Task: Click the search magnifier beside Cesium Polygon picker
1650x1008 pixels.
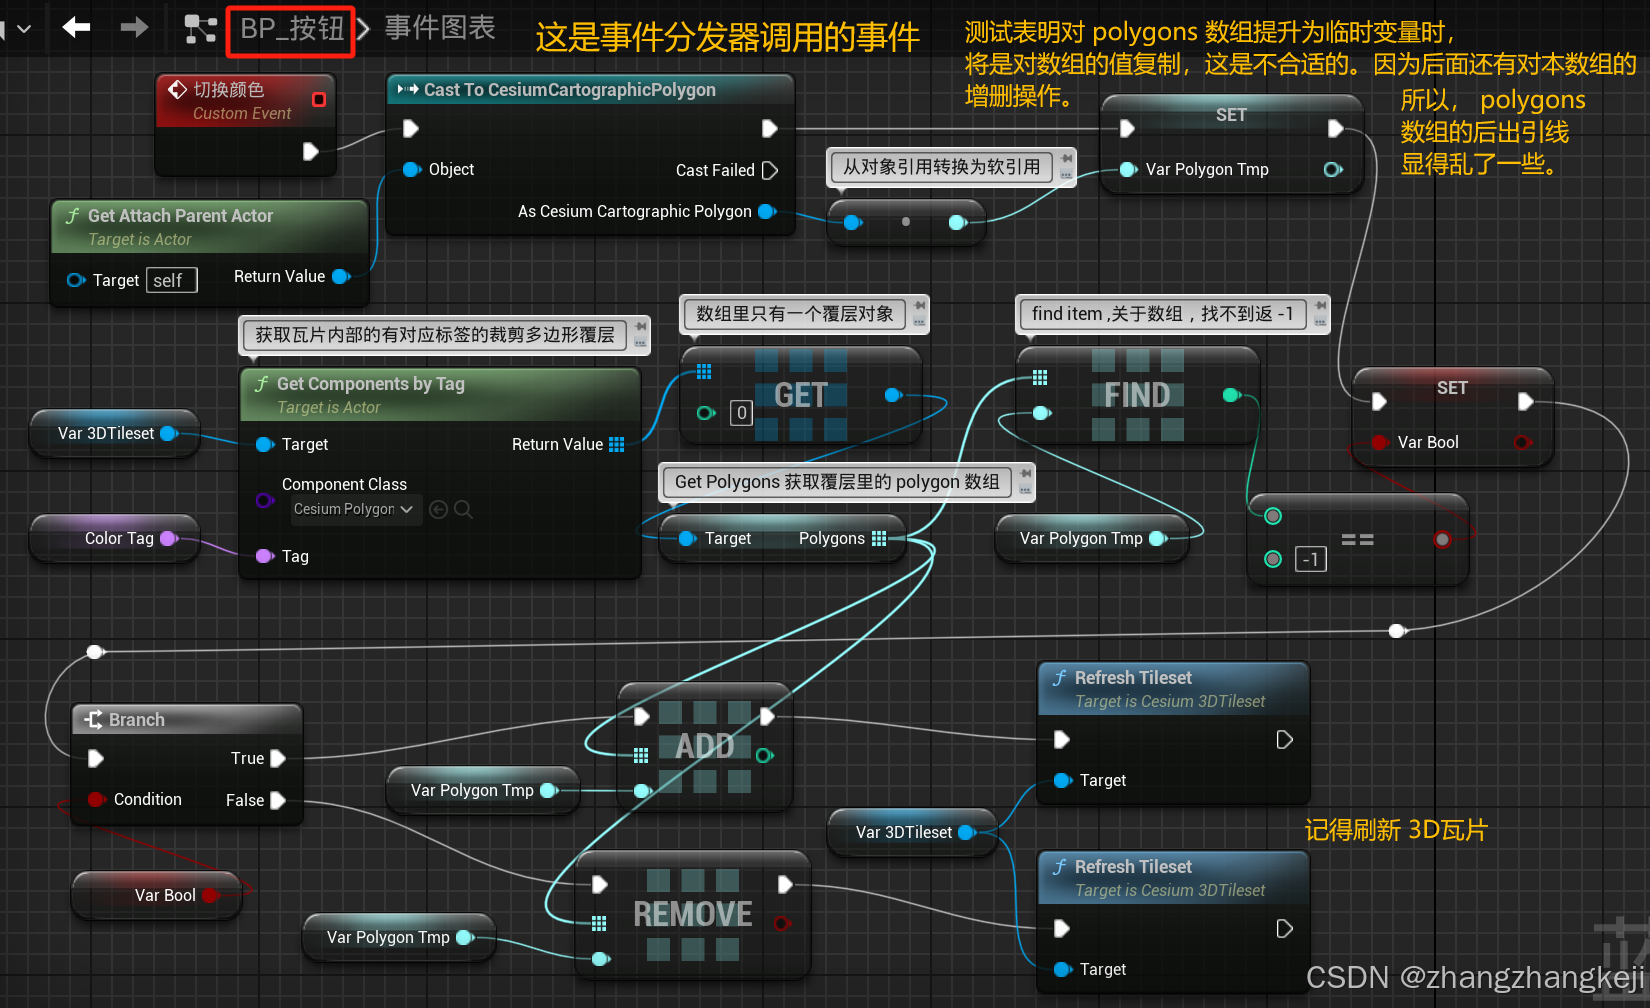Action: click(463, 509)
